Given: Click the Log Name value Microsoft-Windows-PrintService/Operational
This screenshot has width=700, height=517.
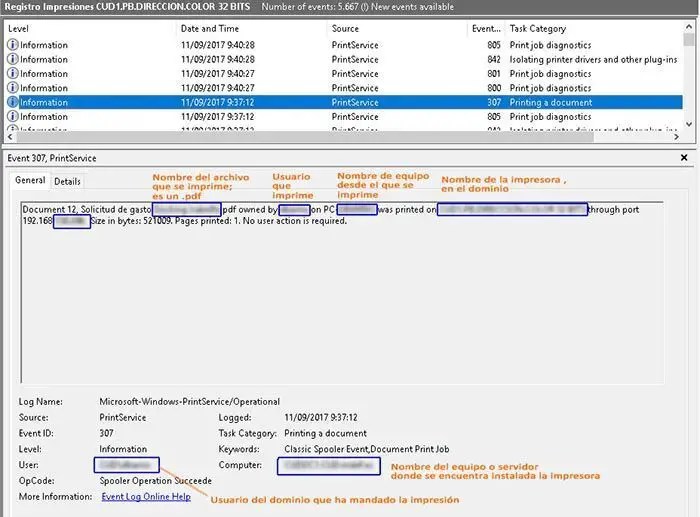Looking at the screenshot, I should click(189, 401).
